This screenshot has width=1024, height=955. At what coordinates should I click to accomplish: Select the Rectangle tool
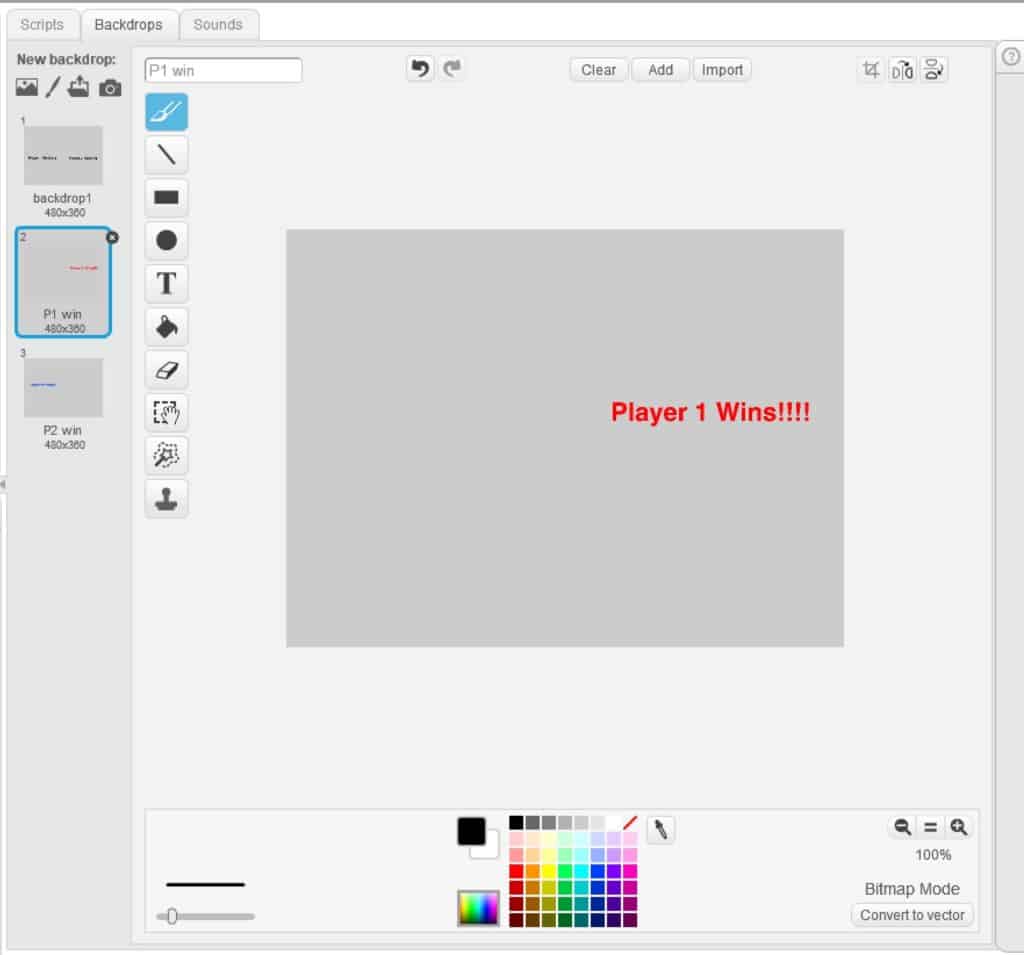(x=166, y=197)
